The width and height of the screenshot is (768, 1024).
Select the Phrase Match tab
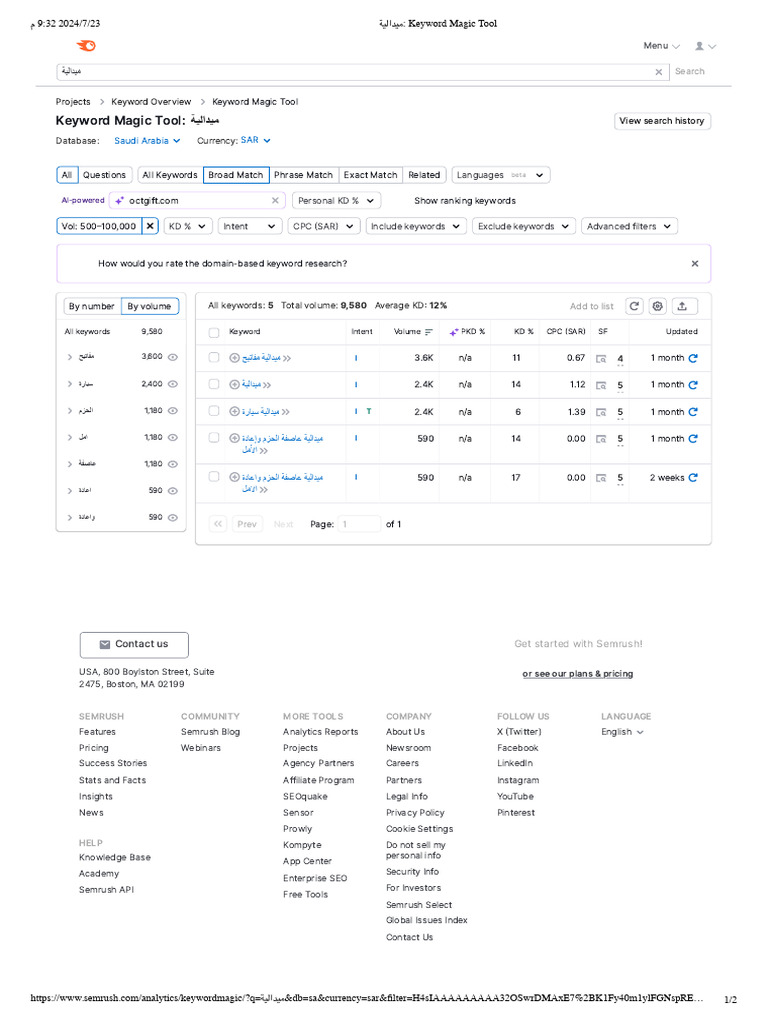(304, 175)
